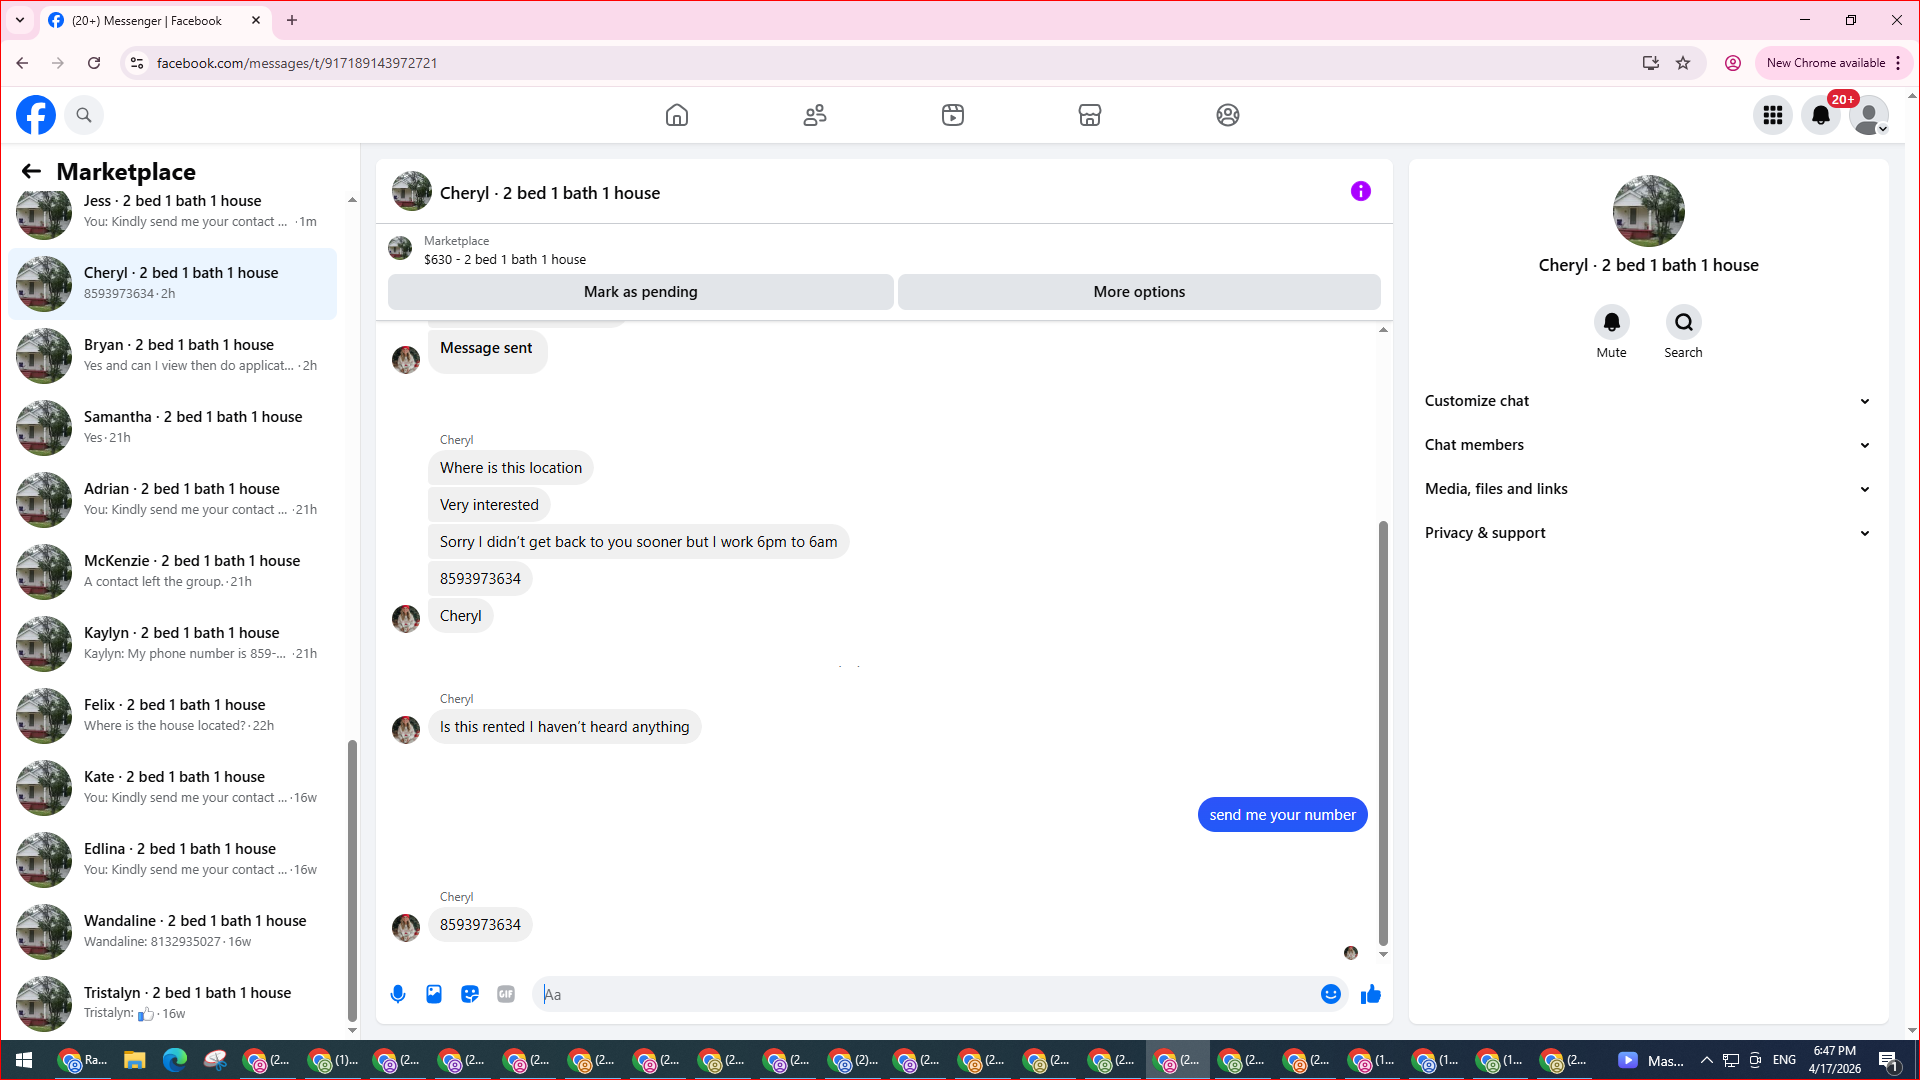Open Microsoft Edge from the taskbar
This screenshot has width=1920, height=1080.
pyautogui.click(x=175, y=1060)
